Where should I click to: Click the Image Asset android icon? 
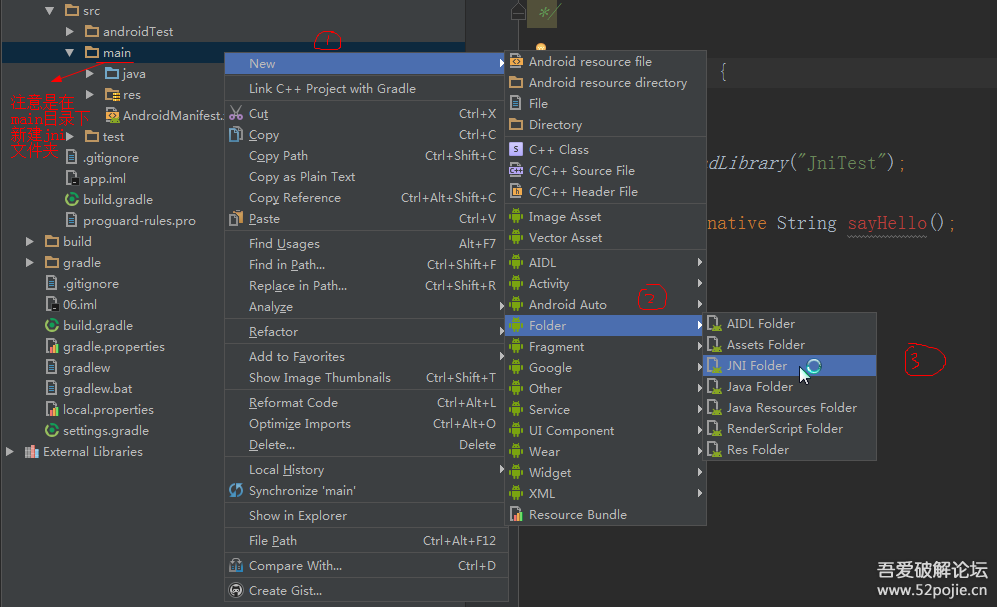516,216
